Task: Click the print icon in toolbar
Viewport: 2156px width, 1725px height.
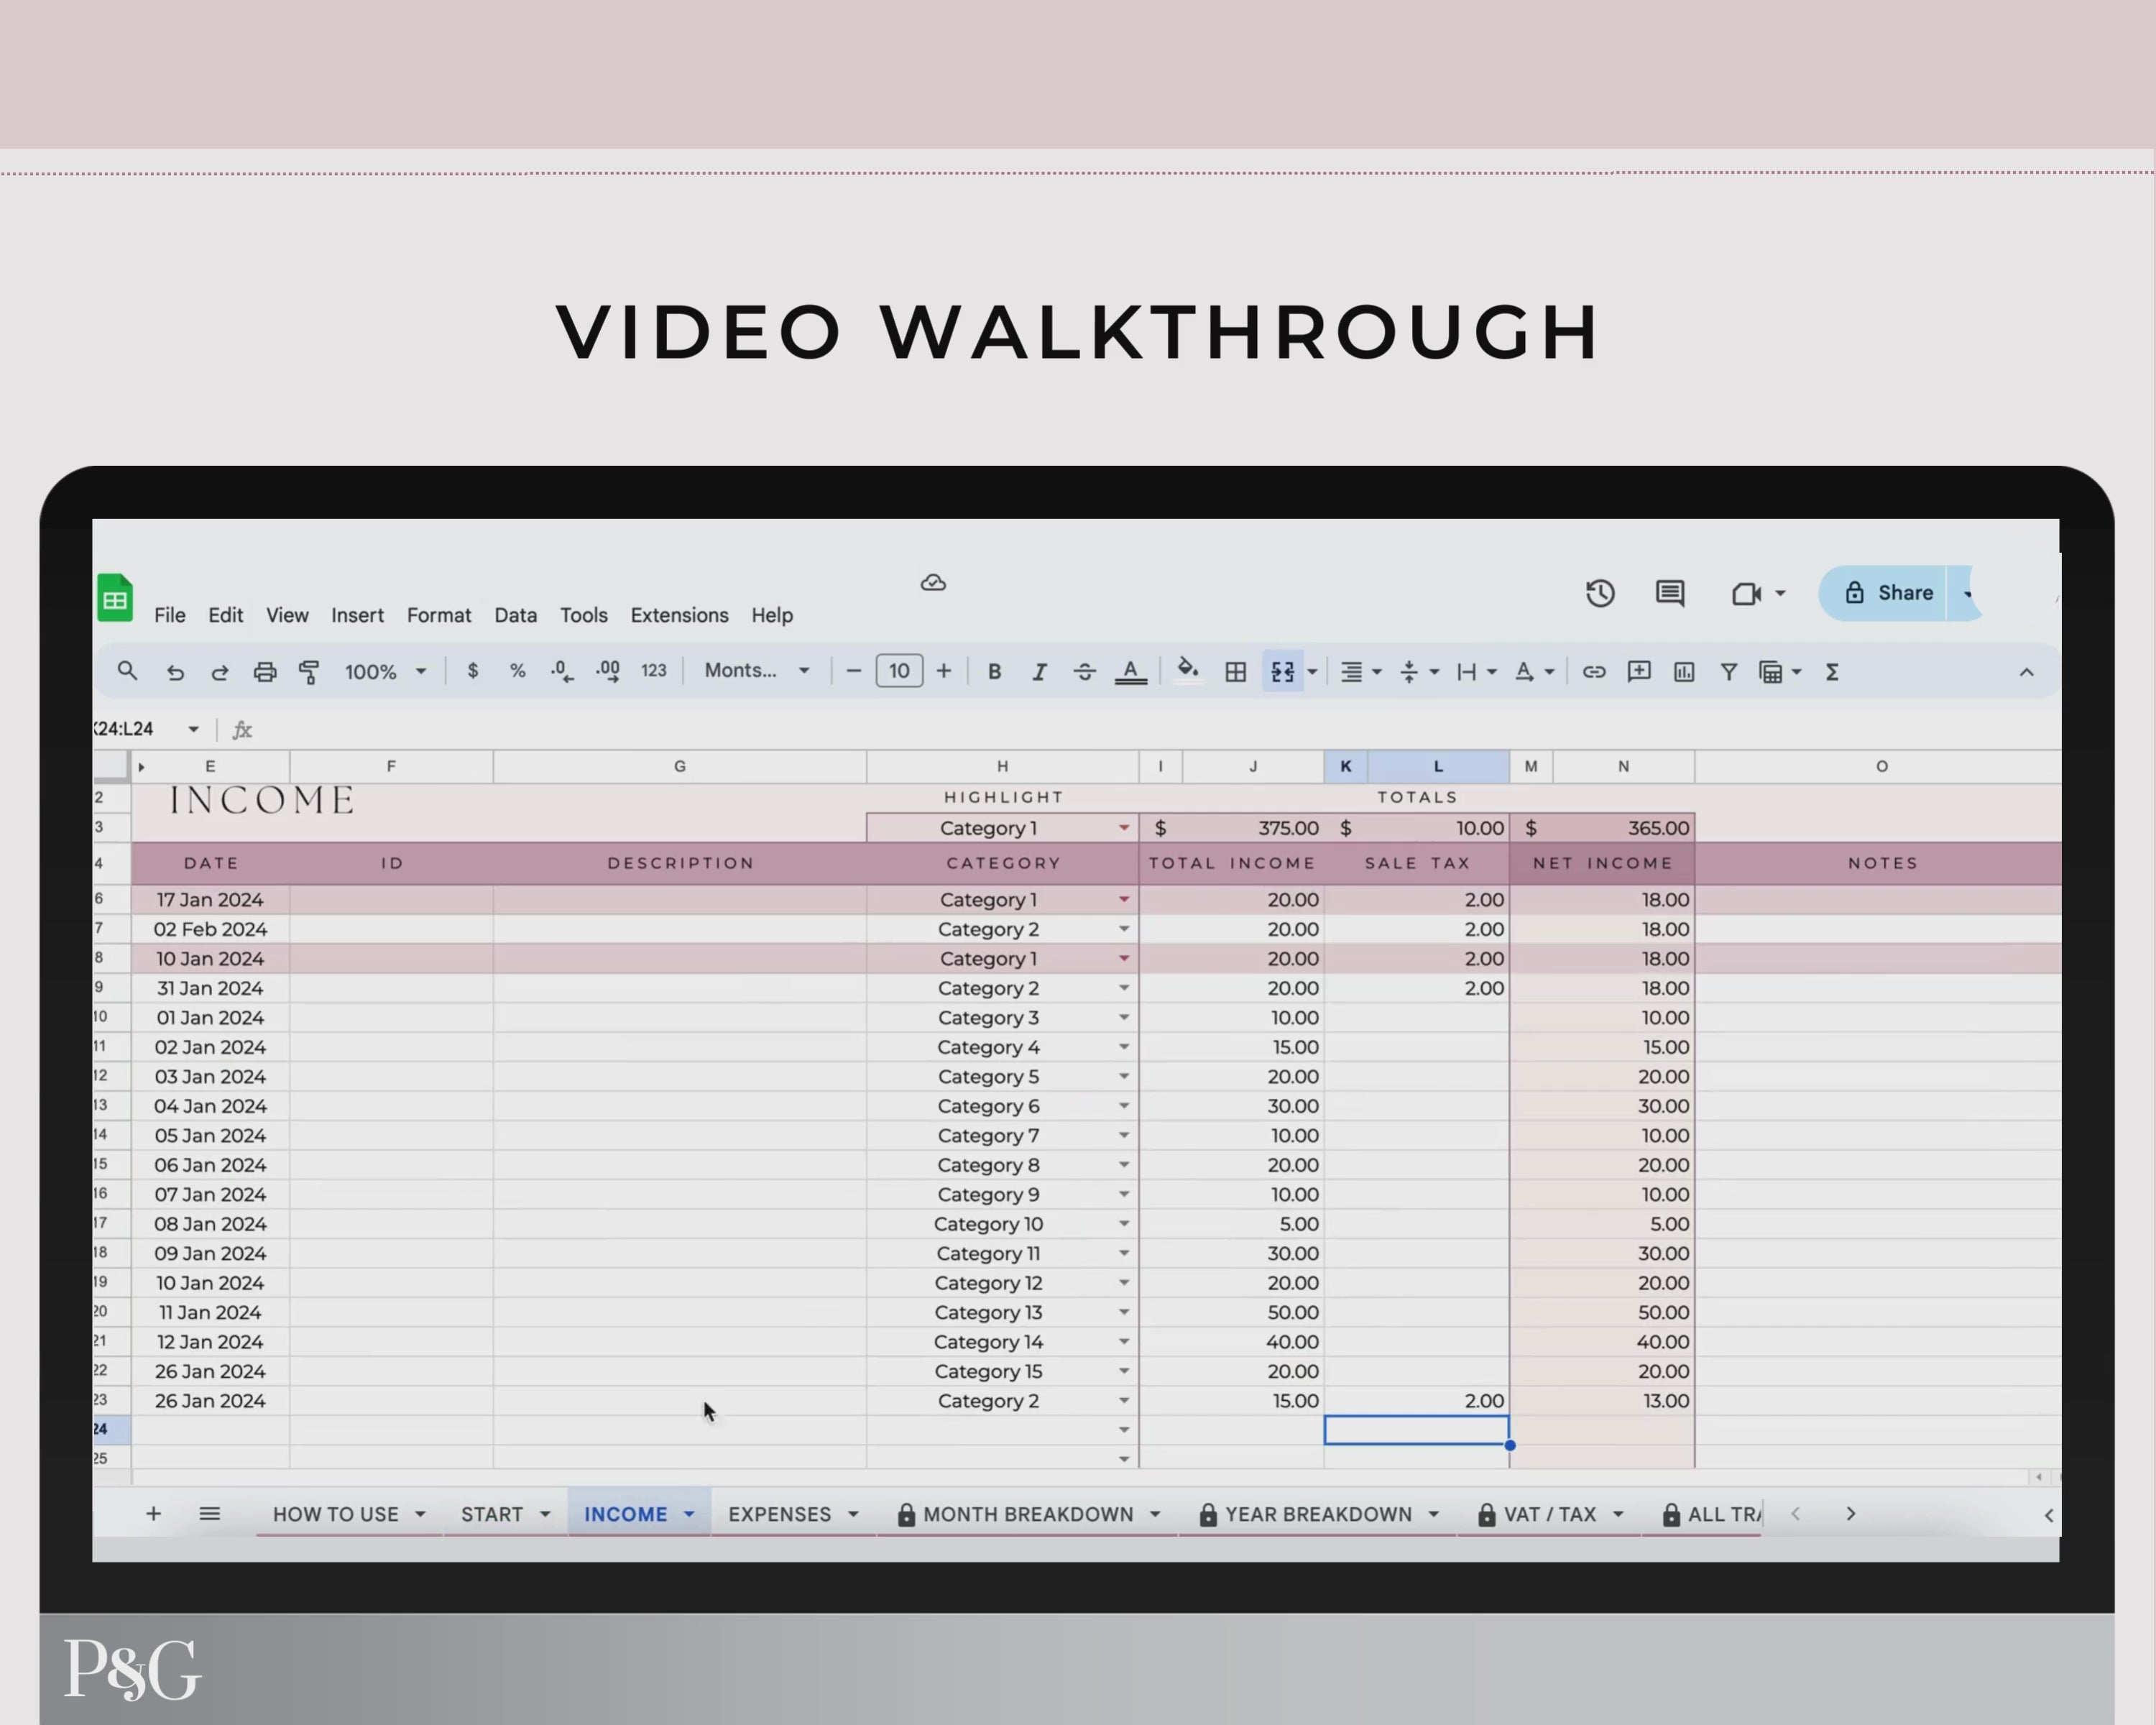Action: [264, 672]
